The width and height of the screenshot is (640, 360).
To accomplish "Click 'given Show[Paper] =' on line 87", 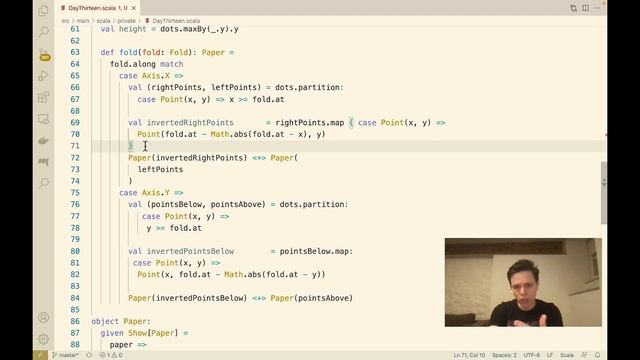I will coord(144,333).
